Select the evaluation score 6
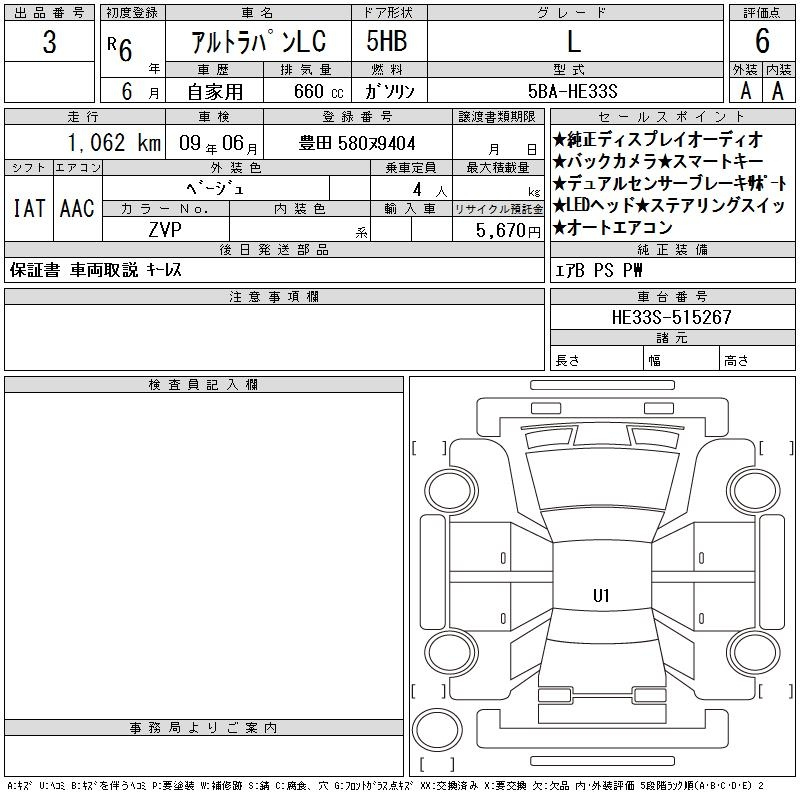 (x=762, y=41)
